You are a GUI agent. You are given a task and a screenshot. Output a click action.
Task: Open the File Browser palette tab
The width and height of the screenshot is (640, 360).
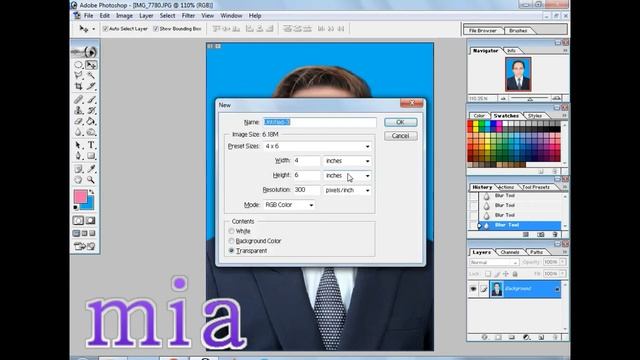click(x=482, y=31)
